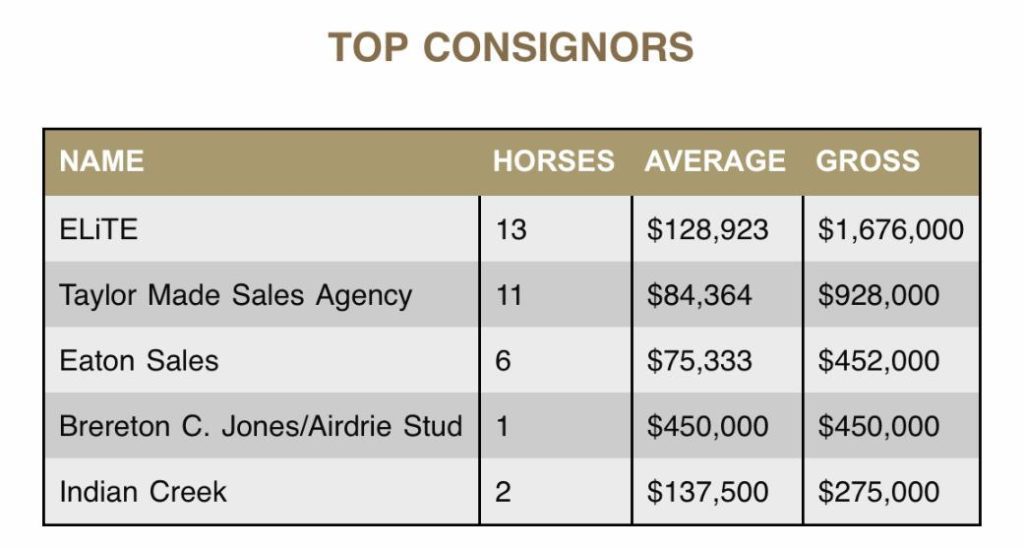
Task: Click the TOP CONSIGNORS title
Action: point(511,47)
